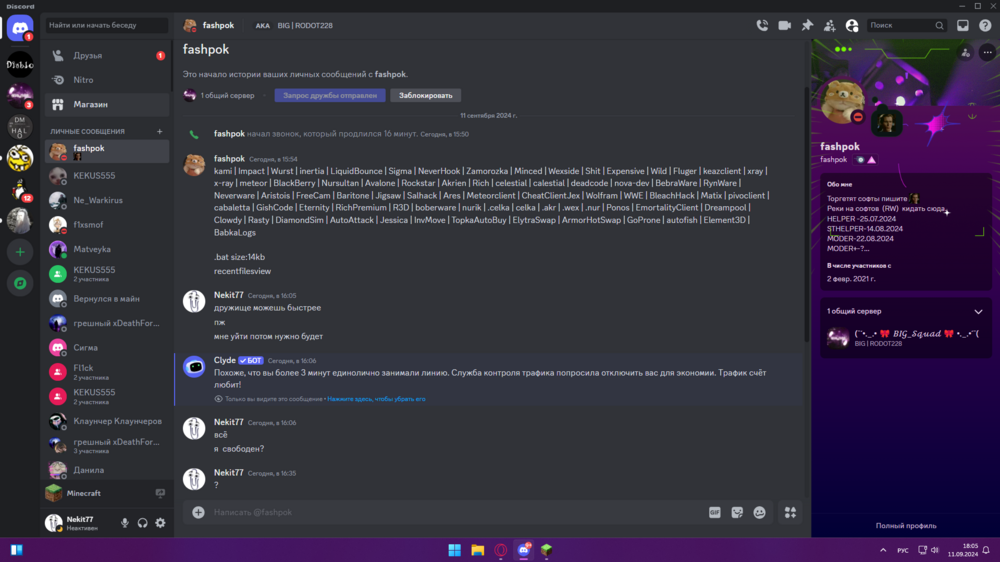Open the sticker picker icon
The width and height of the screenshot is (1000, 562).
point(737,512)
